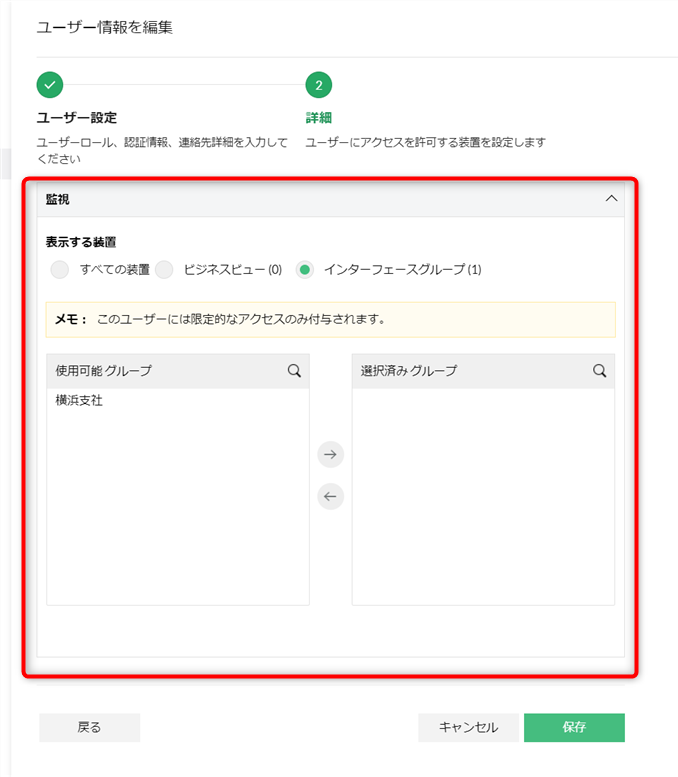Screen dimensions: 678x777
Task: Open the 詳細 step label
Action: 318,117
